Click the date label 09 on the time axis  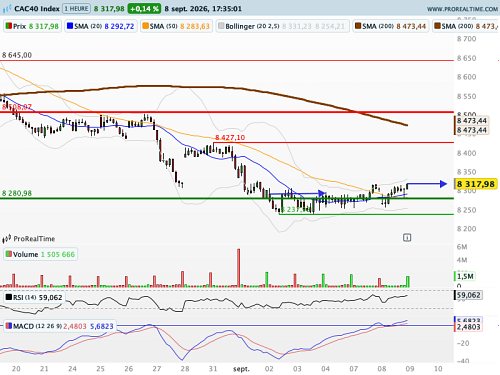point(410,369)
